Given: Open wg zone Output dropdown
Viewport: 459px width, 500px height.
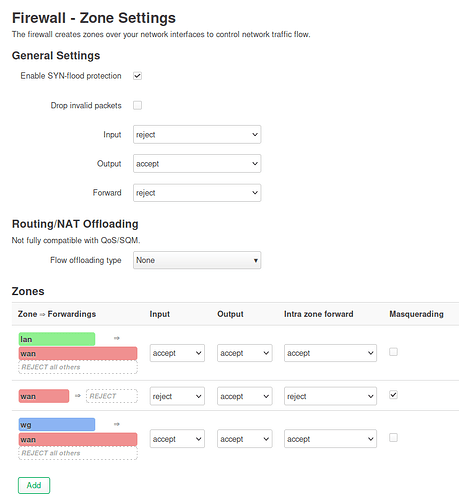Looking at the screenshot, I should [245, 439].
